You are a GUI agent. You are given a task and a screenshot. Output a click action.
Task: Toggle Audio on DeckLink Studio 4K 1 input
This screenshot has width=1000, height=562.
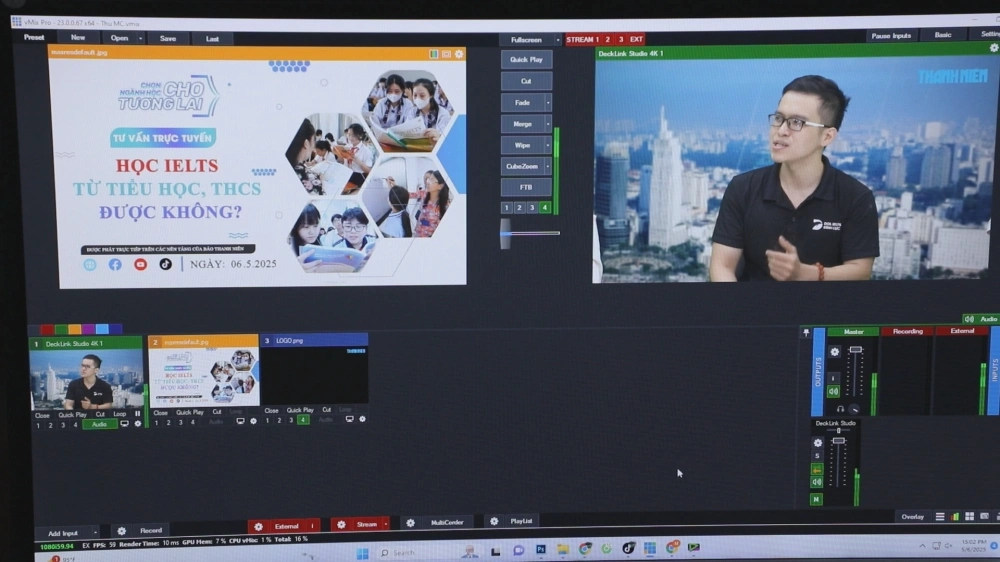pyautogui.click(x=99, y=424)
